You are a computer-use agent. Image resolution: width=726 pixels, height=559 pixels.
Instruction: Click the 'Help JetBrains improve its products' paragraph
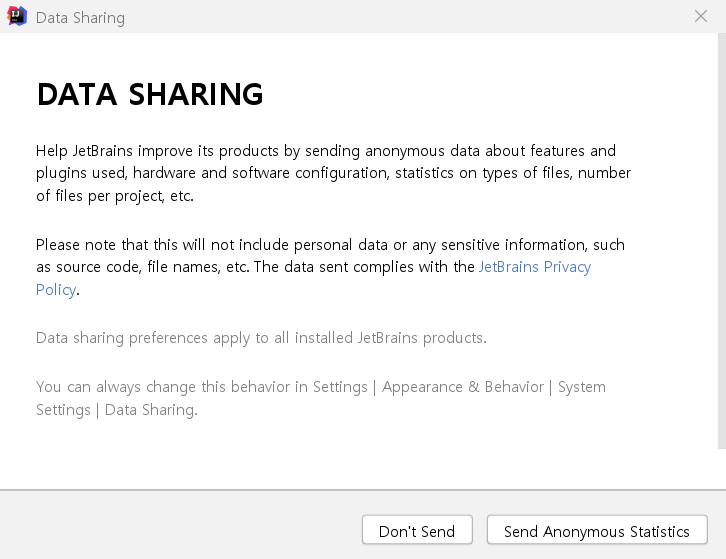coord(333,173)
